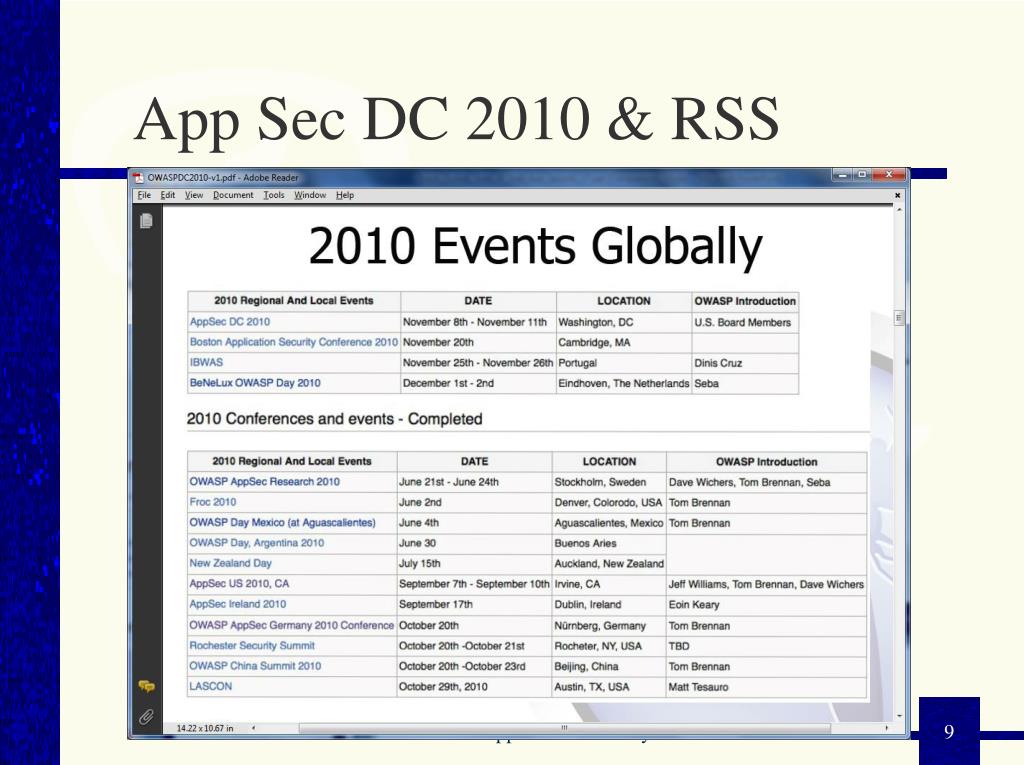The width and height of the screenshot is (1024, 765).
Task: Click the horizontal scrollbar left arrow
Action: [x=253, y=727]
